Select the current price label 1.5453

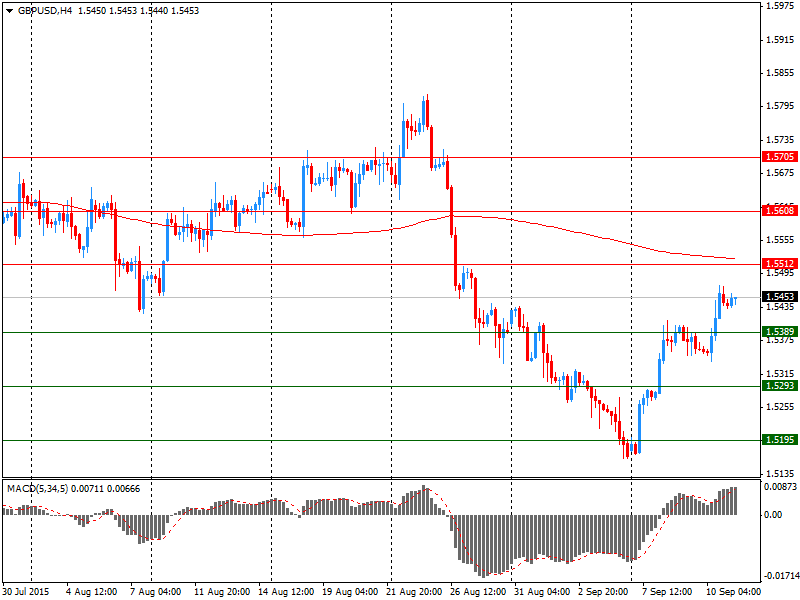click(780, 296)
